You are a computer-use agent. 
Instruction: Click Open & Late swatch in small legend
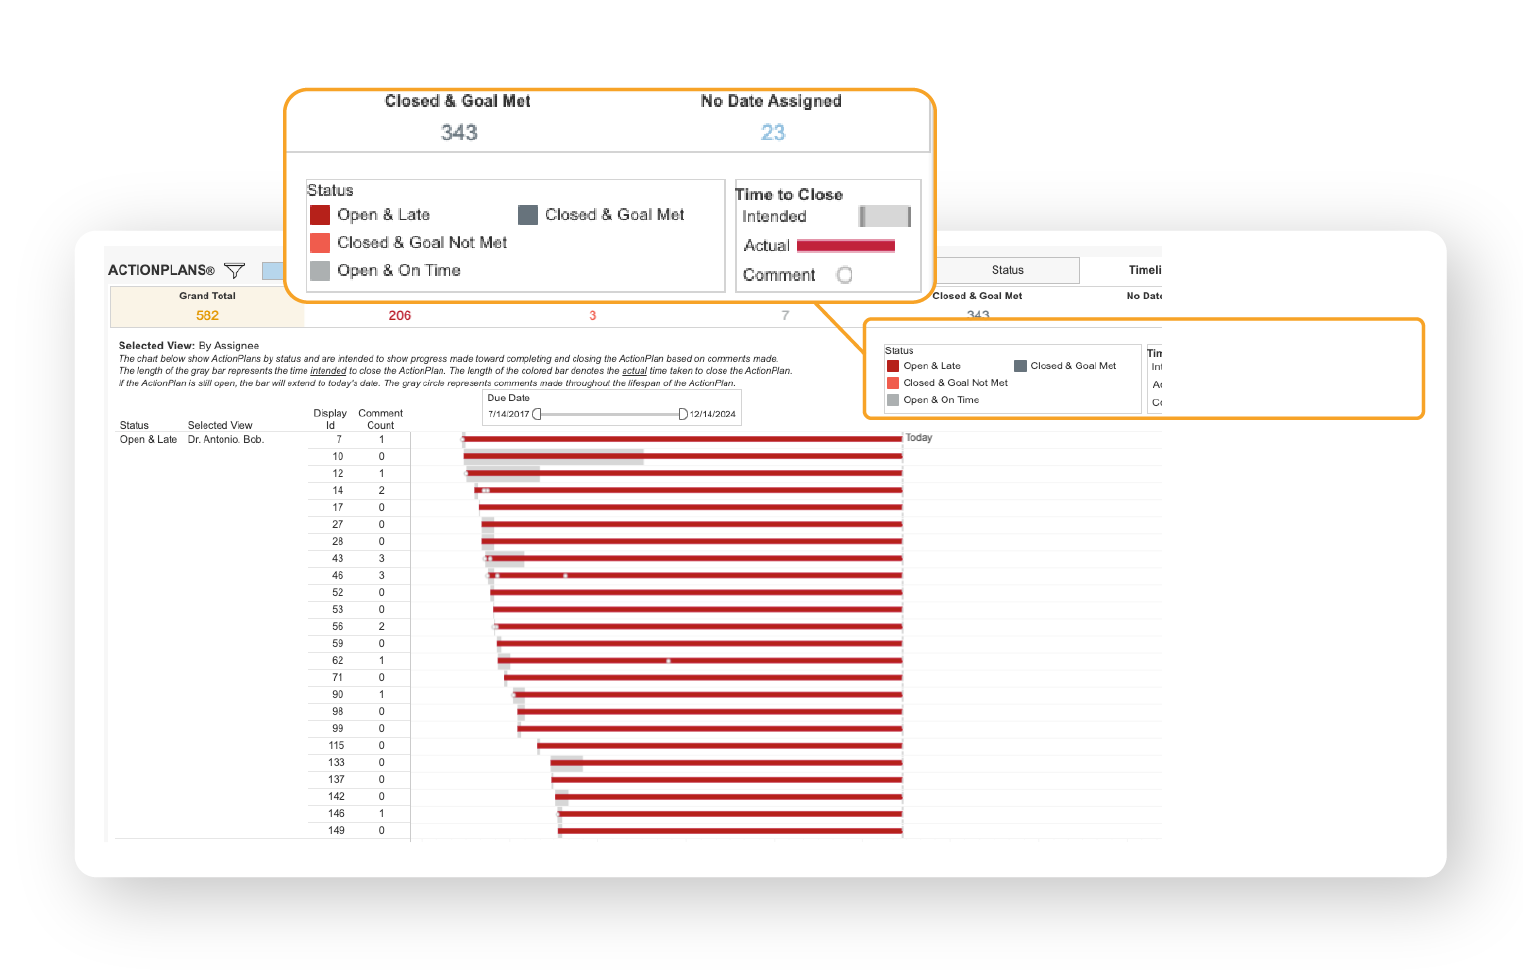point(893,366)
